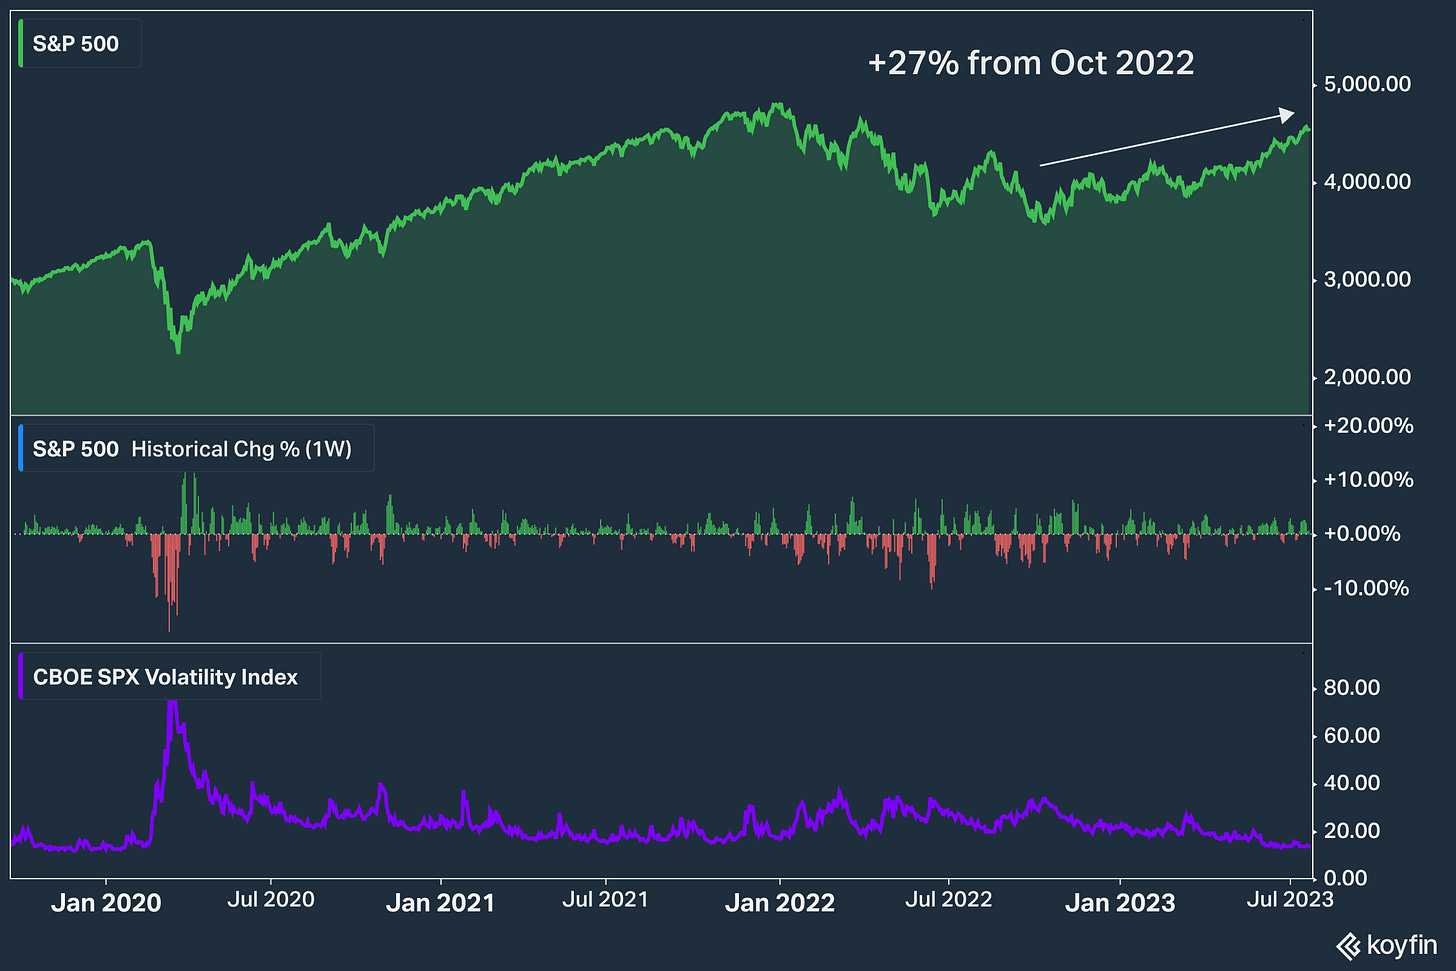
Task: Click the 0.00 label at the volatility axis bottom
Action: click(x=1346, y=878)
